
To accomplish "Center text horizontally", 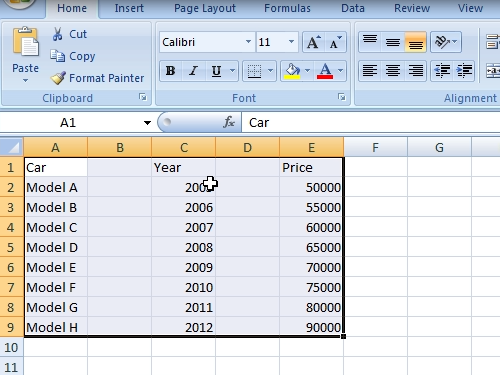I will click(393, 71).
